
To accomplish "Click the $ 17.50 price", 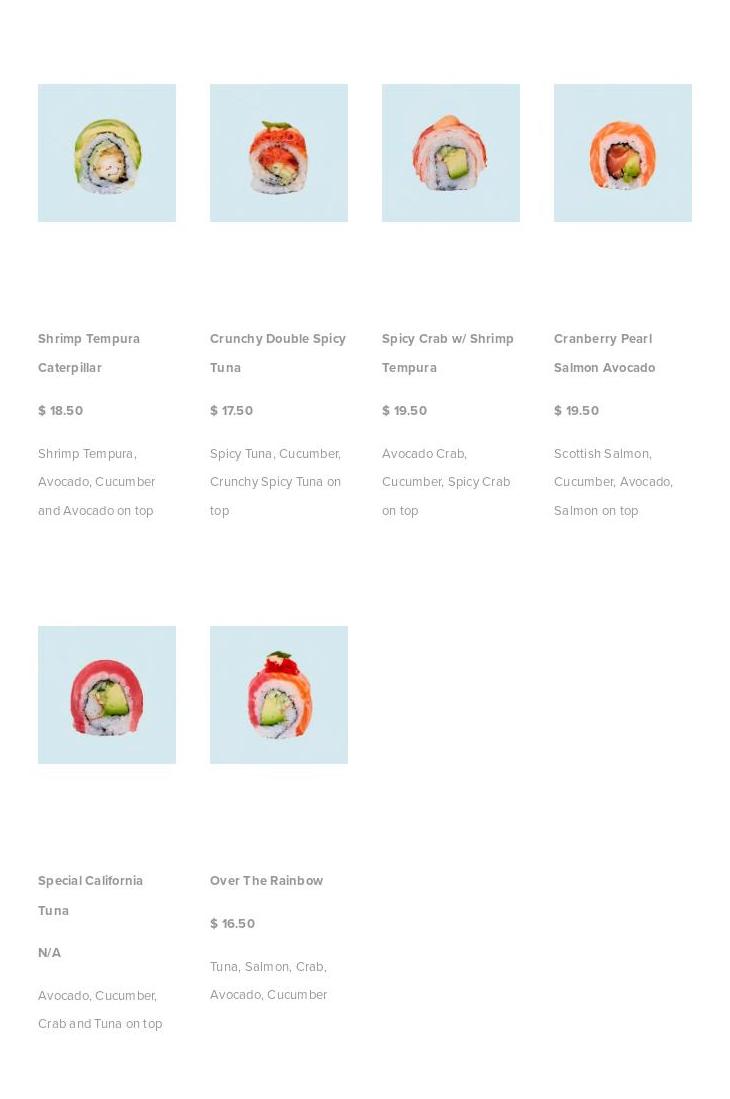I will pyautogui.click(x=231, y=411).
